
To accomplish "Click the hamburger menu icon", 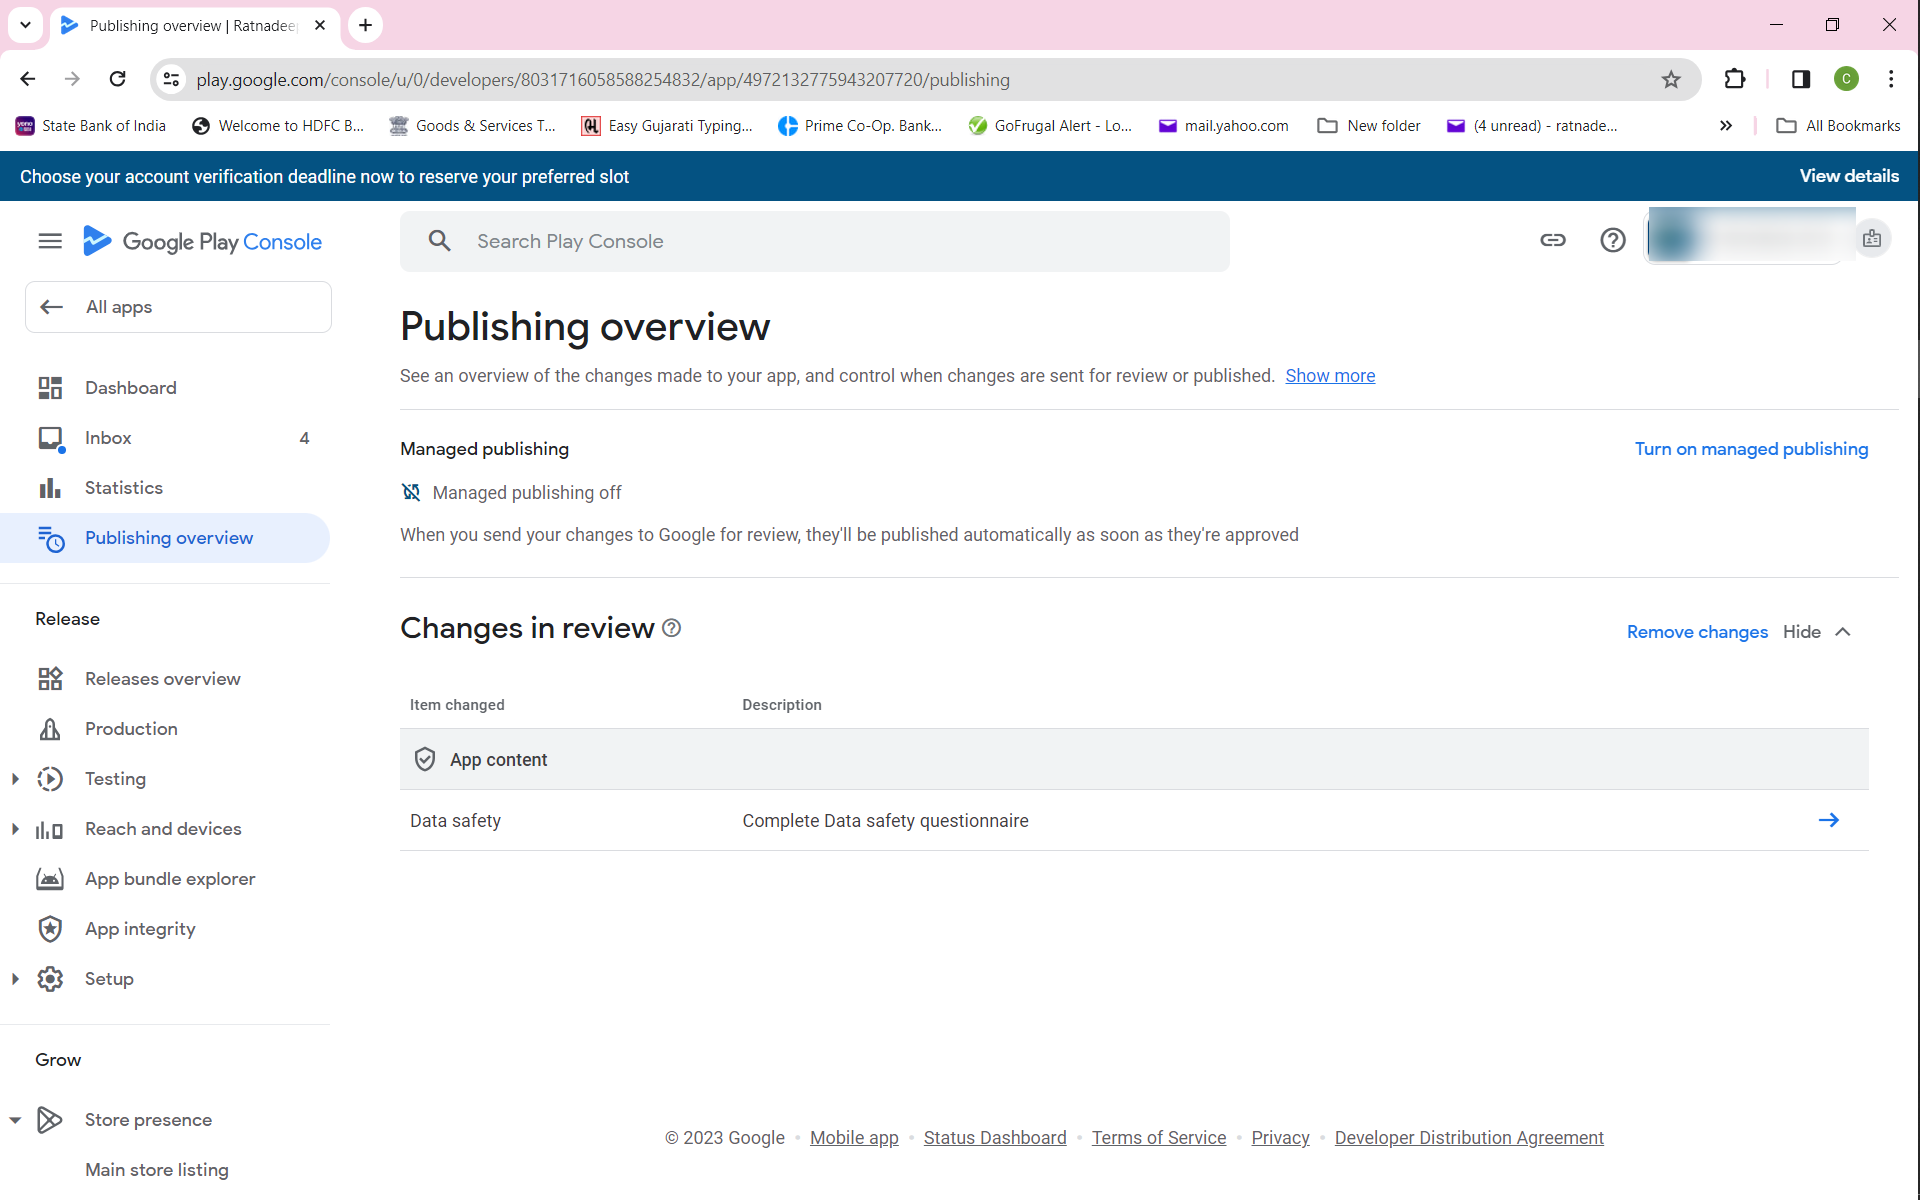I will tap(50, 241).
